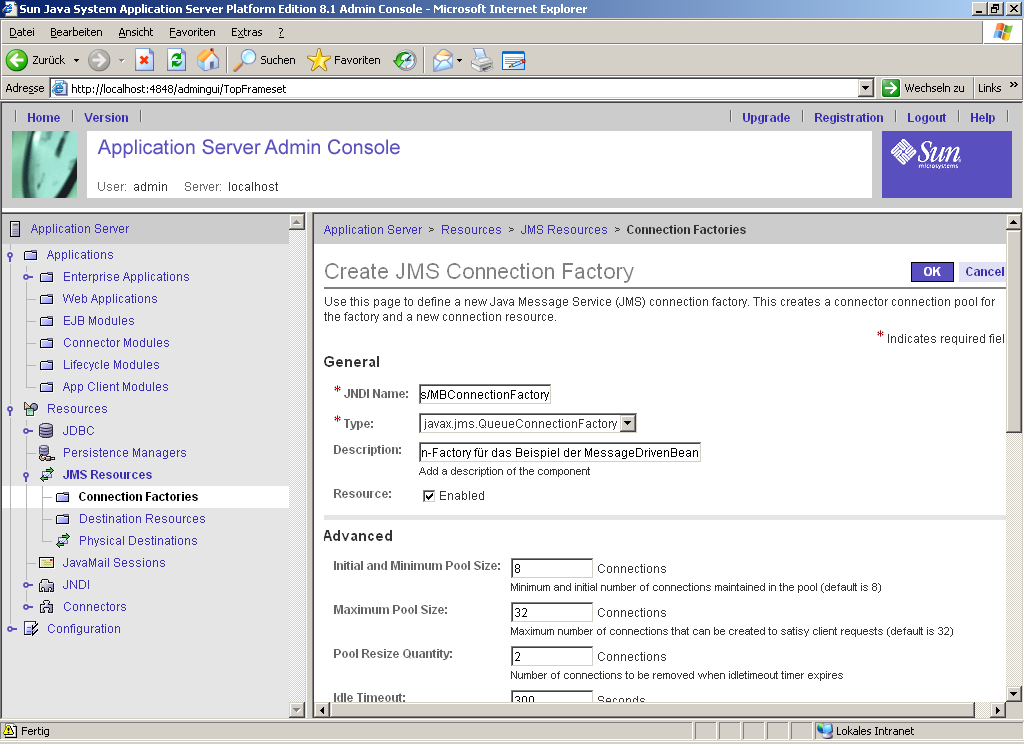Open the Ansicht menu
This screenshot has width=1024, height=744.
point(136,32)
